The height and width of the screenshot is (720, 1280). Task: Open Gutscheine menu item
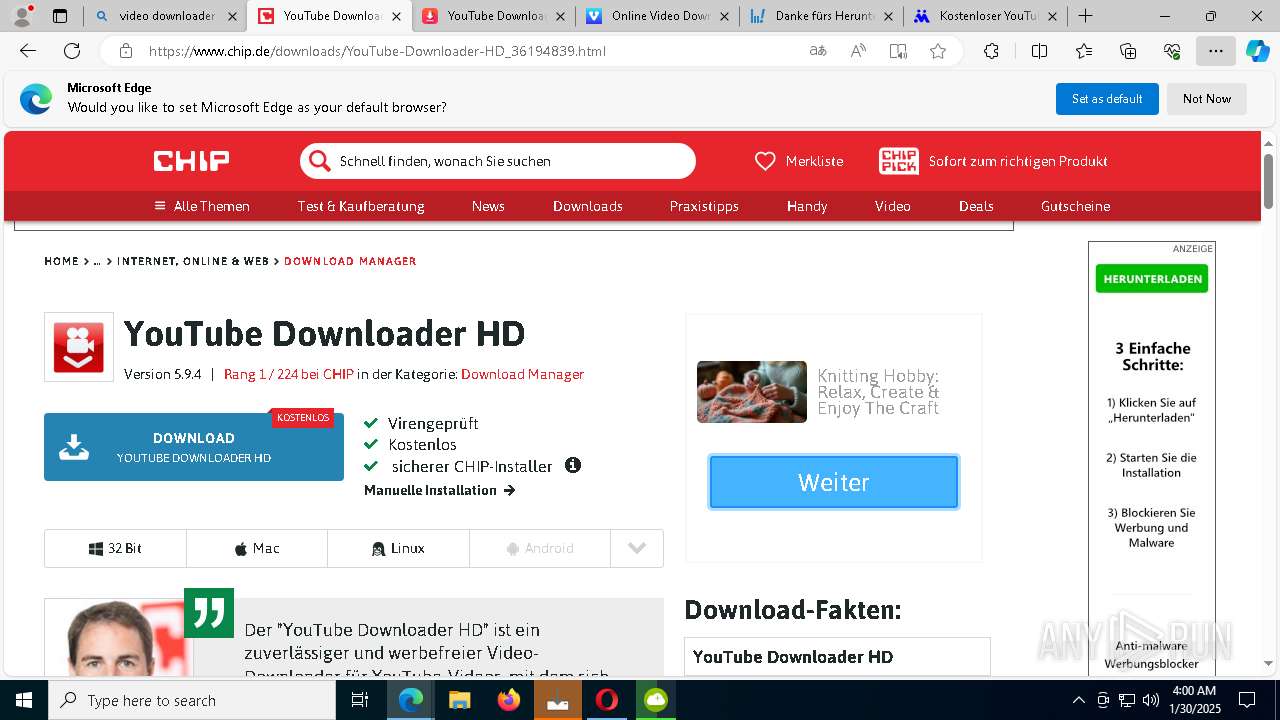(1076, 206)
